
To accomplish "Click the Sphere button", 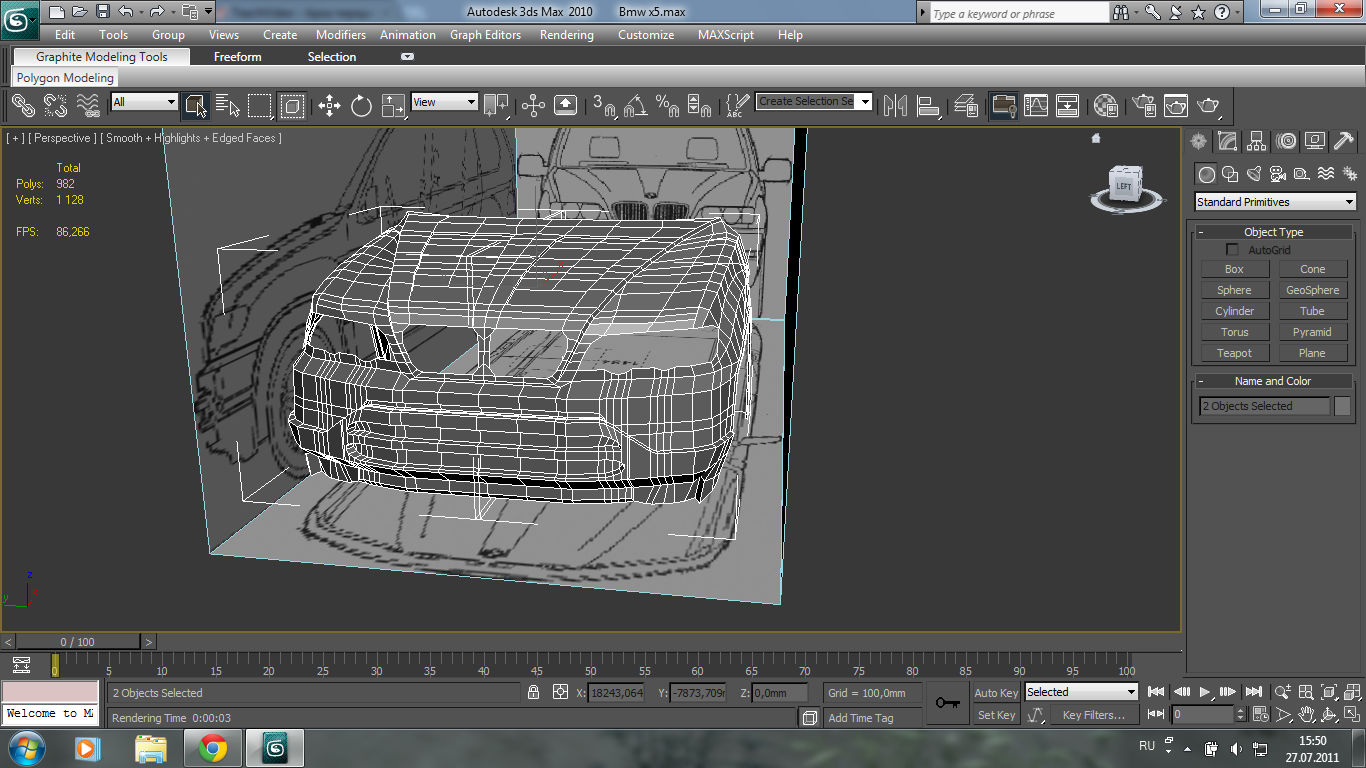I will (1234, 290).
